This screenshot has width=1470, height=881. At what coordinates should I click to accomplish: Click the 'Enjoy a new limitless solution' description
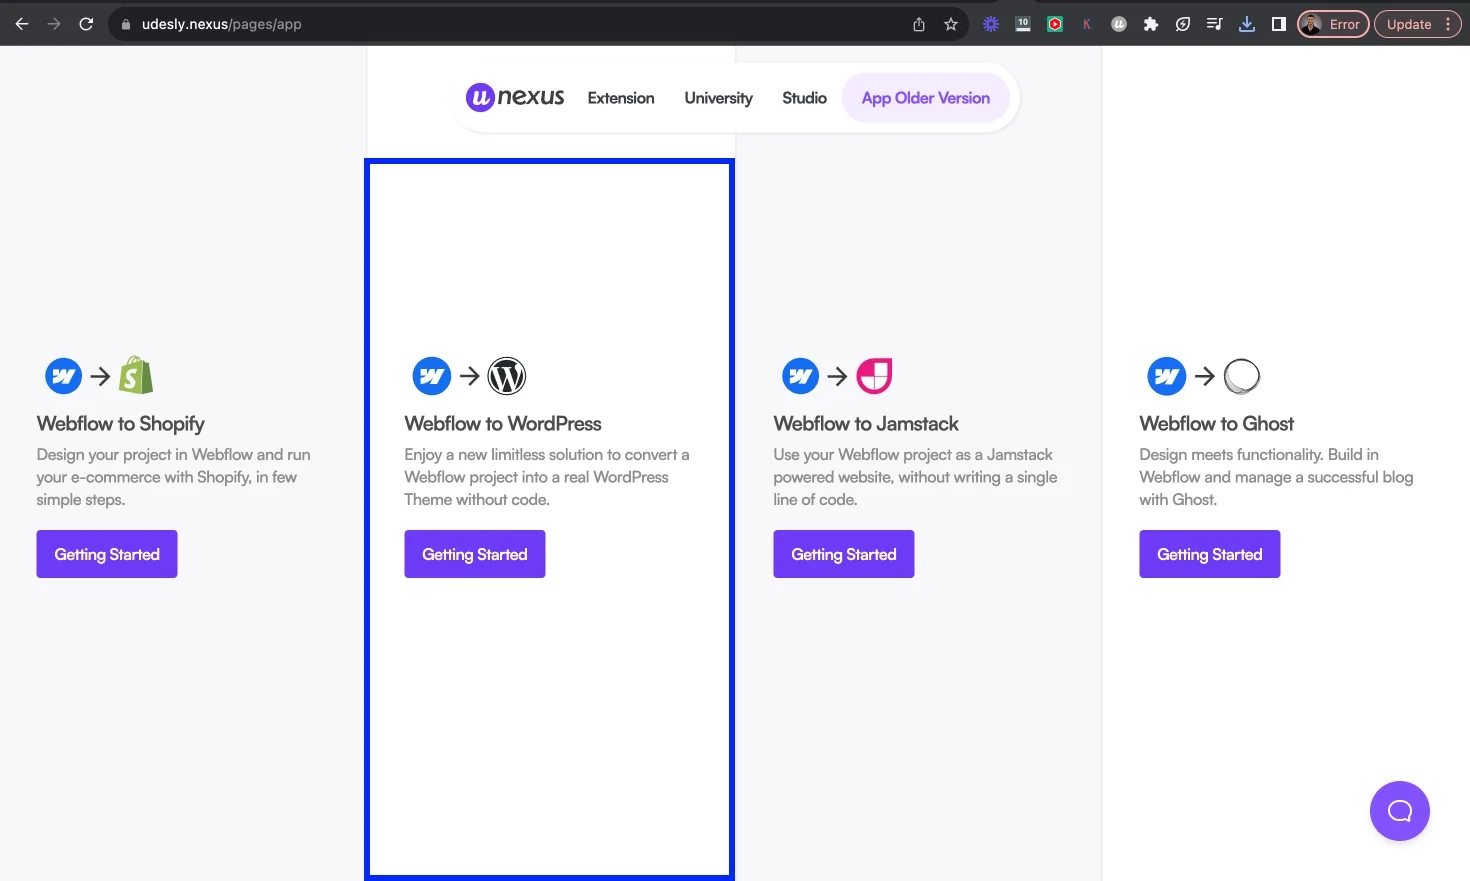(547, 477)
